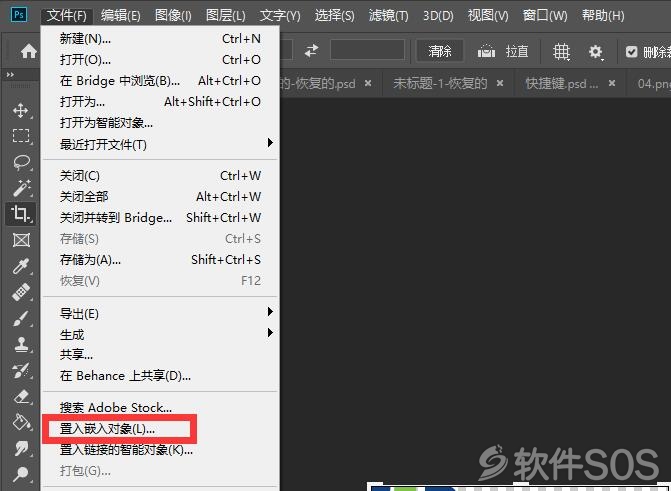671x491 pixels.
Task: Choose Close All (关闭全部) item
Action: [x=160, y=196]
